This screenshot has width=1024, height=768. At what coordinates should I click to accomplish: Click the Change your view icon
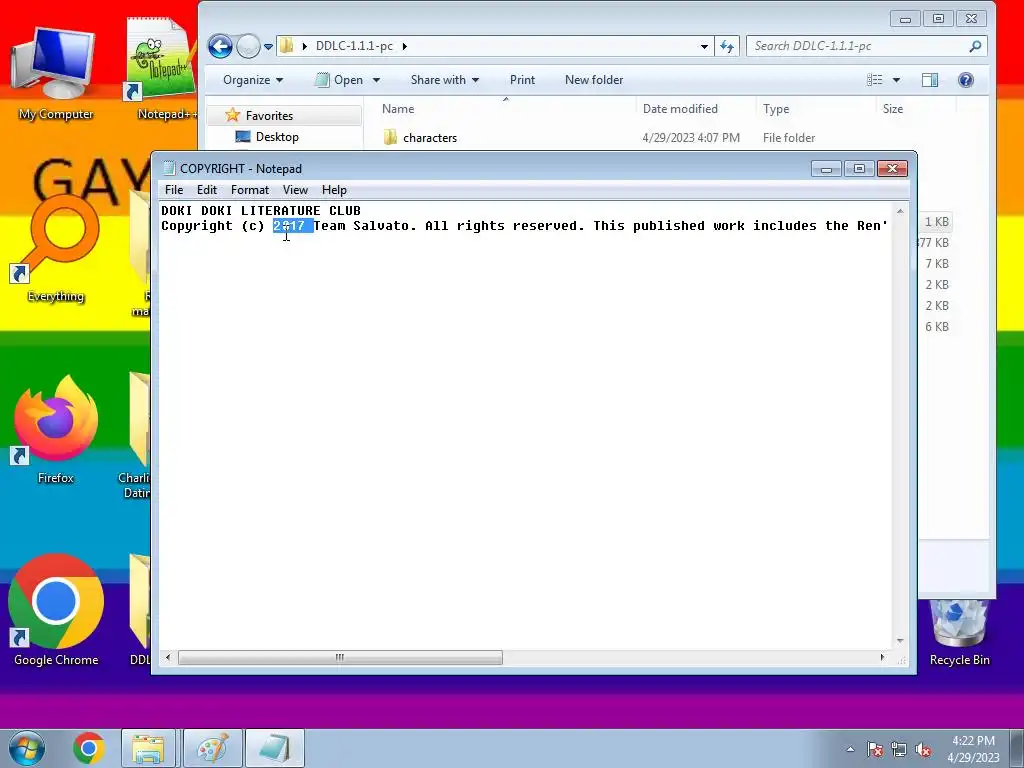[874, 80]
